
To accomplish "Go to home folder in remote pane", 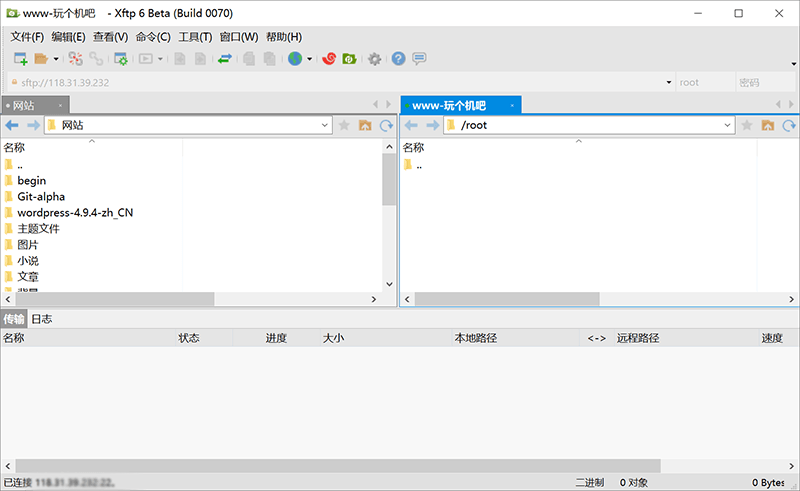I will point(767,125).
